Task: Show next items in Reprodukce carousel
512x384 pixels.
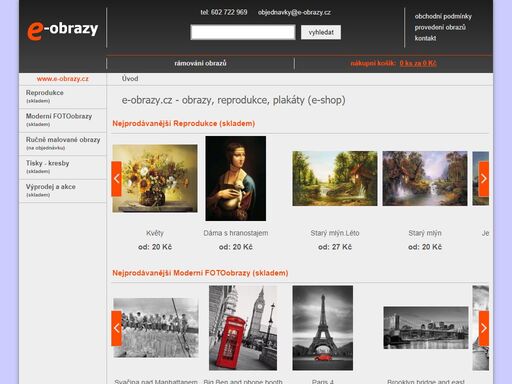Action: click(x=484, y=179)
